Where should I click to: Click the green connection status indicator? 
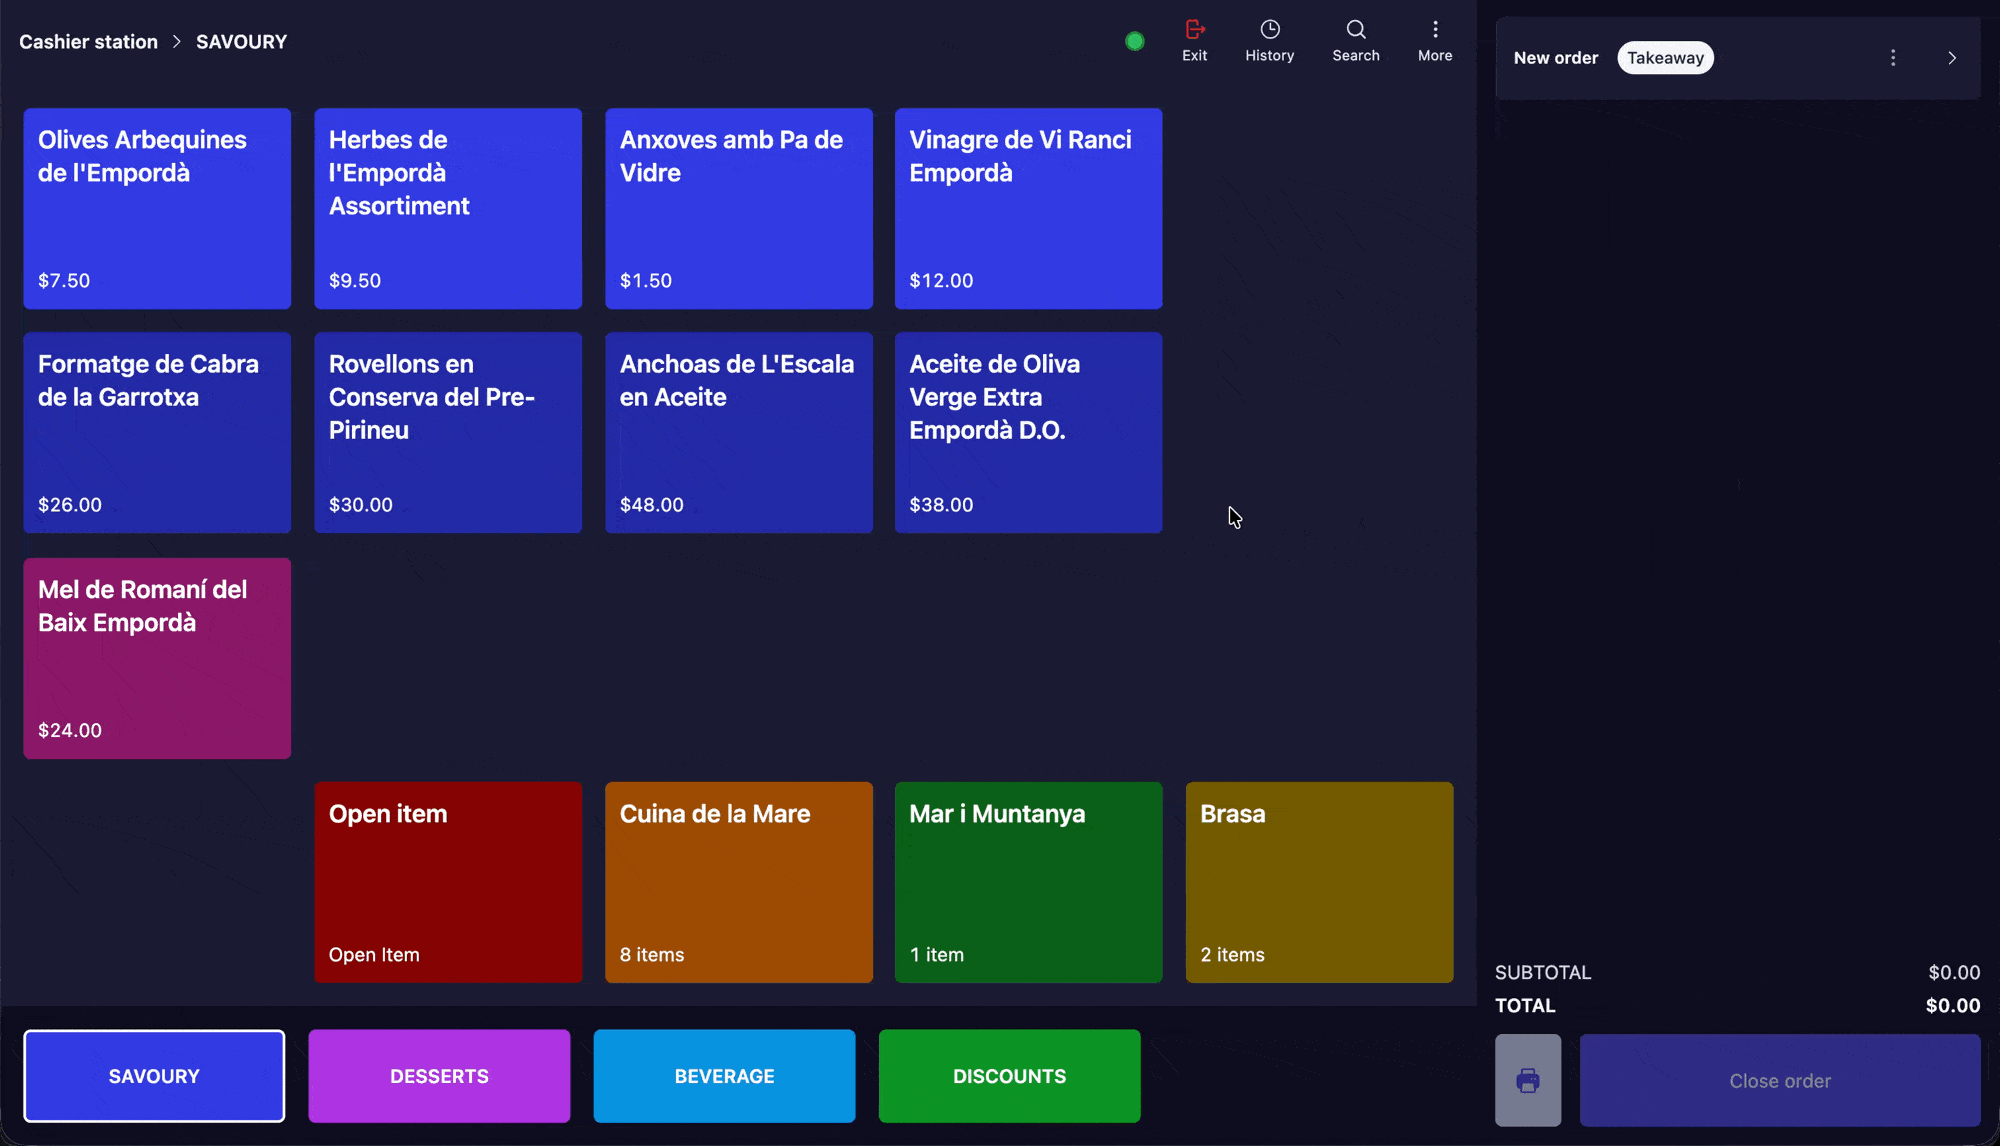(x=1134, y=42)
